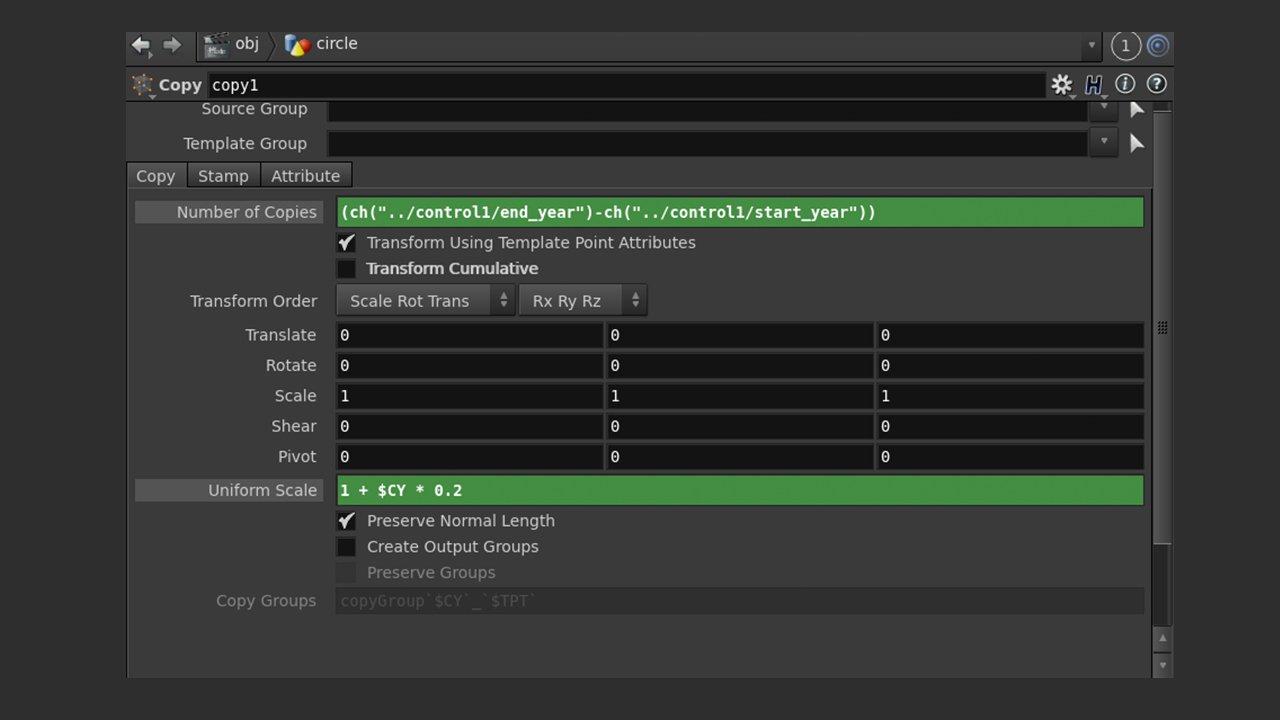The height and width of the screenshot is (720, 1280).
Task: Click the Number of Copies expression field
Action: 740,212
